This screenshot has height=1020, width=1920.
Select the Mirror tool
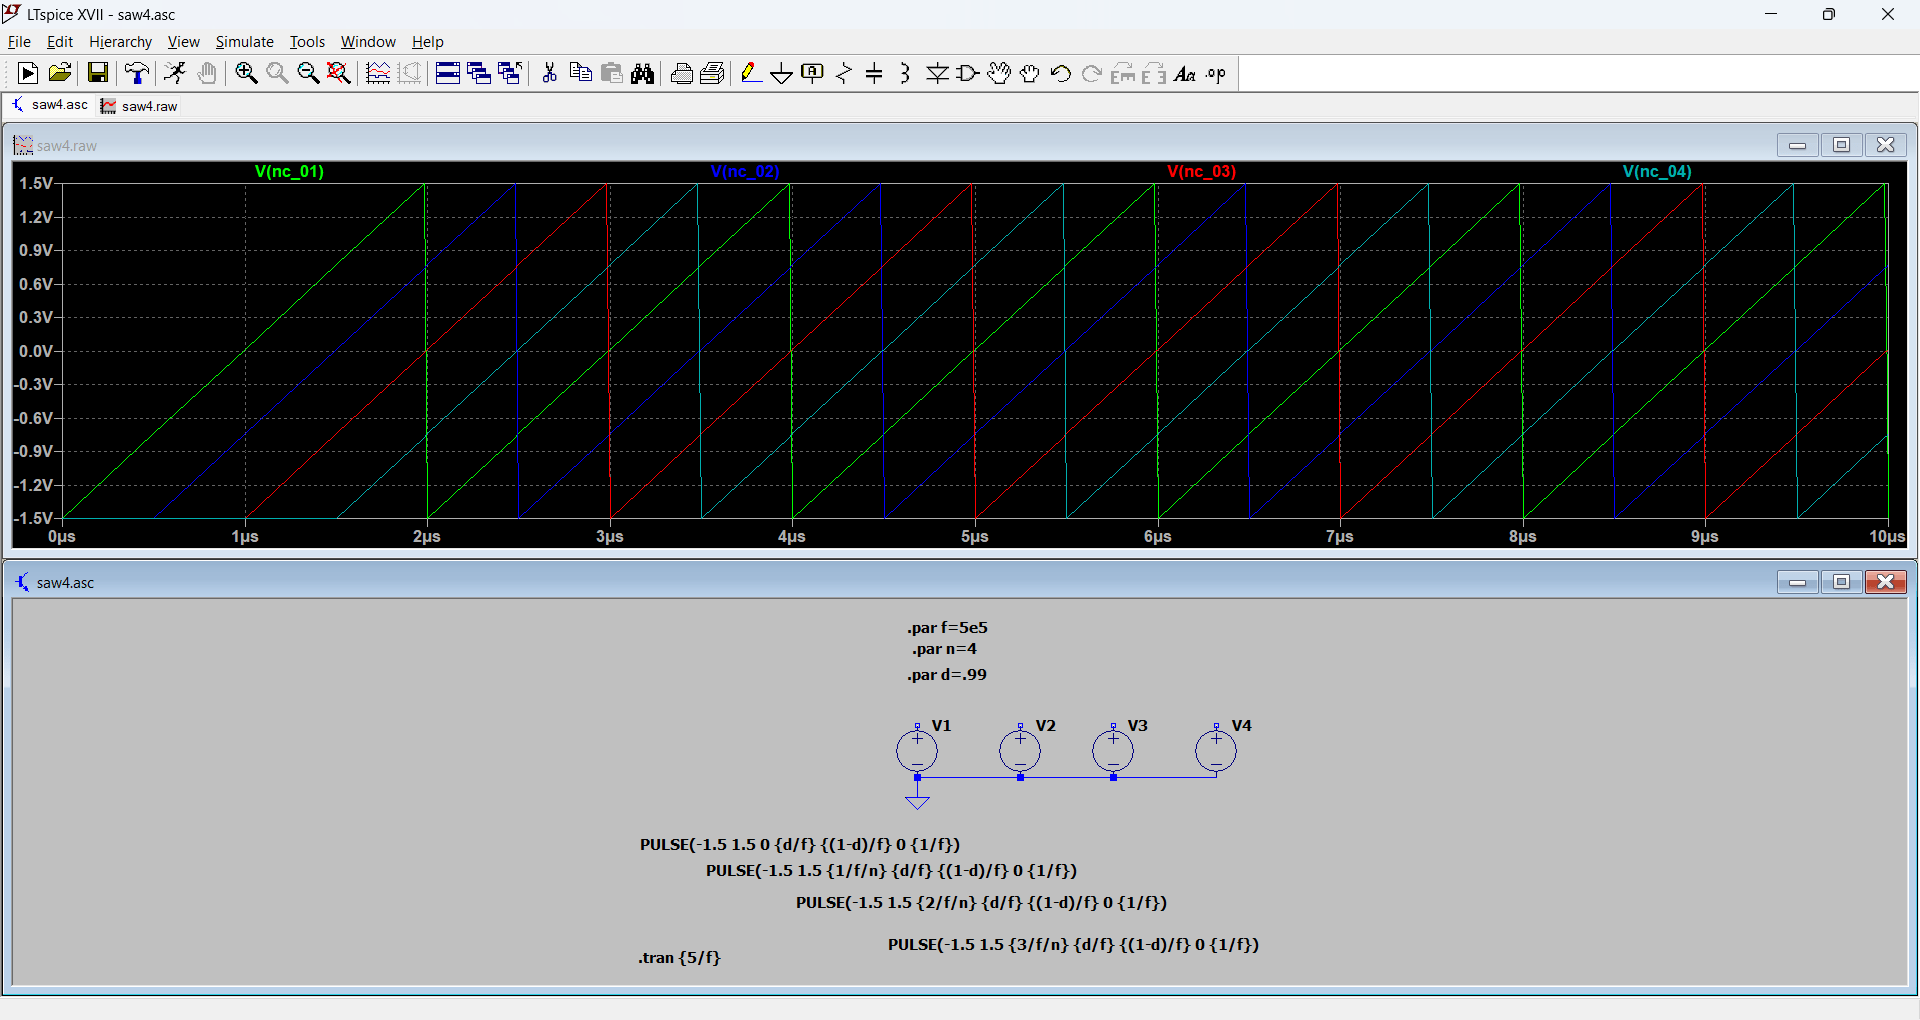point(1154,73)
